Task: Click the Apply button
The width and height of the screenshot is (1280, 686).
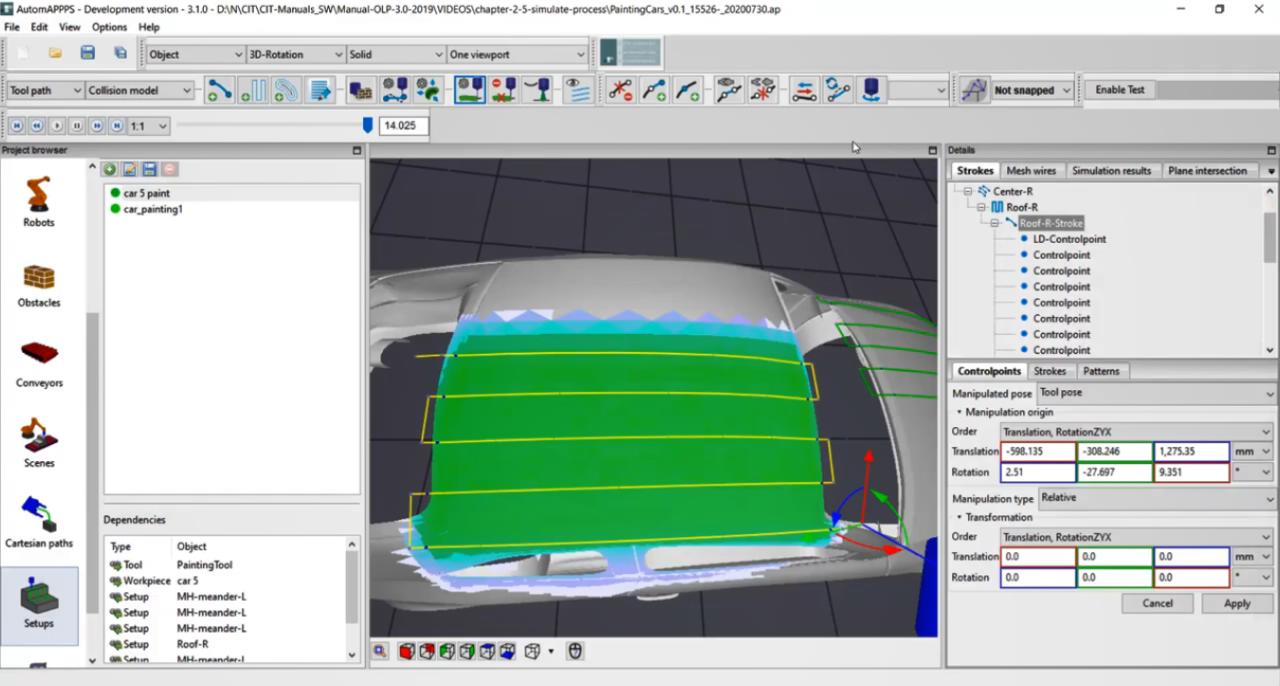Action: pos(1237,603)
